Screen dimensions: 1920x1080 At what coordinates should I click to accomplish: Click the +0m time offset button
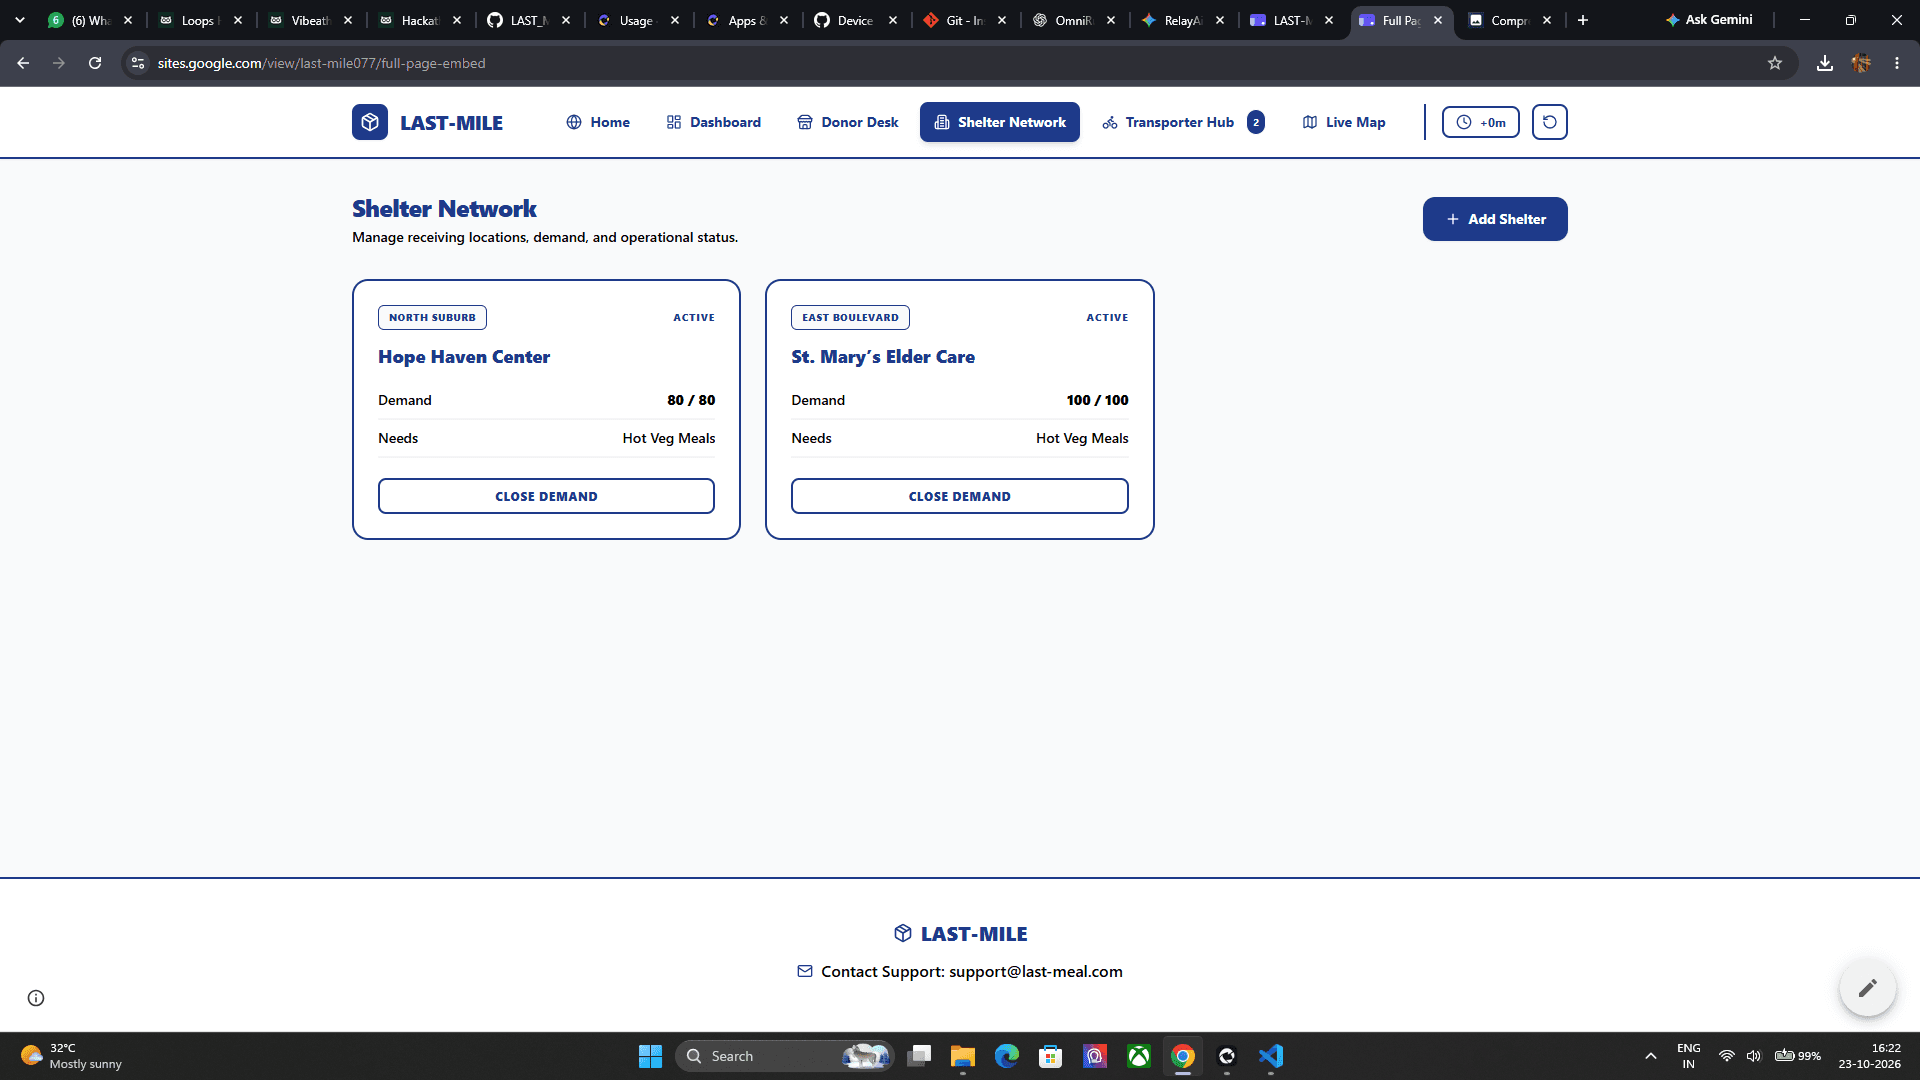(x=1481, y=122)
